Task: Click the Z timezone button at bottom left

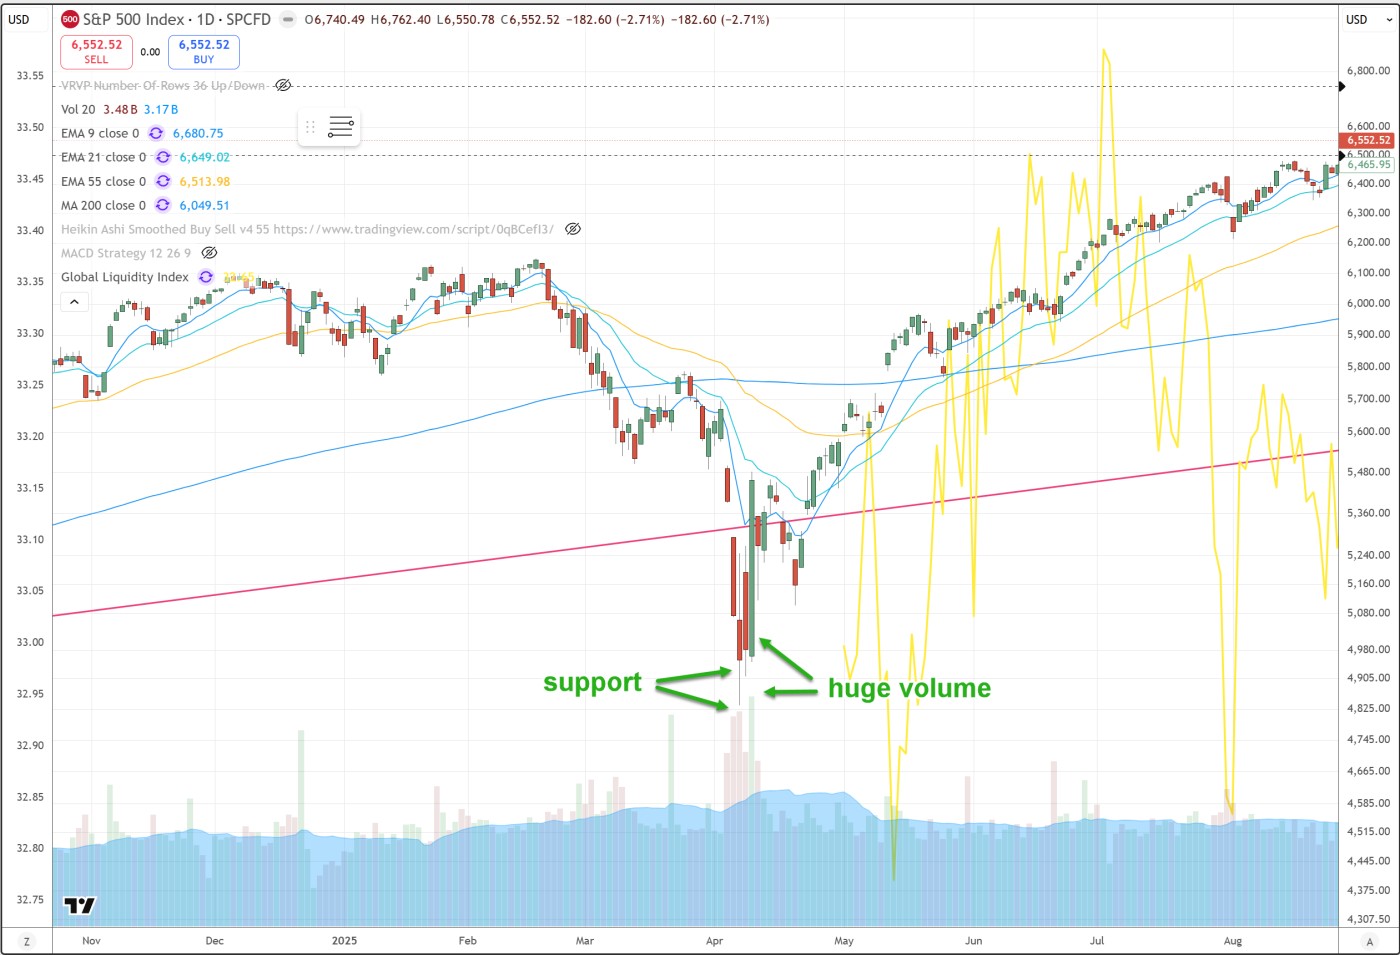Action: [27, 941]
